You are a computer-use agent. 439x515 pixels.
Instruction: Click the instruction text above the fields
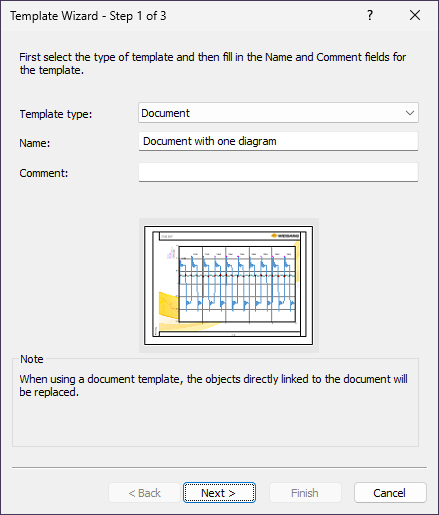212,63
